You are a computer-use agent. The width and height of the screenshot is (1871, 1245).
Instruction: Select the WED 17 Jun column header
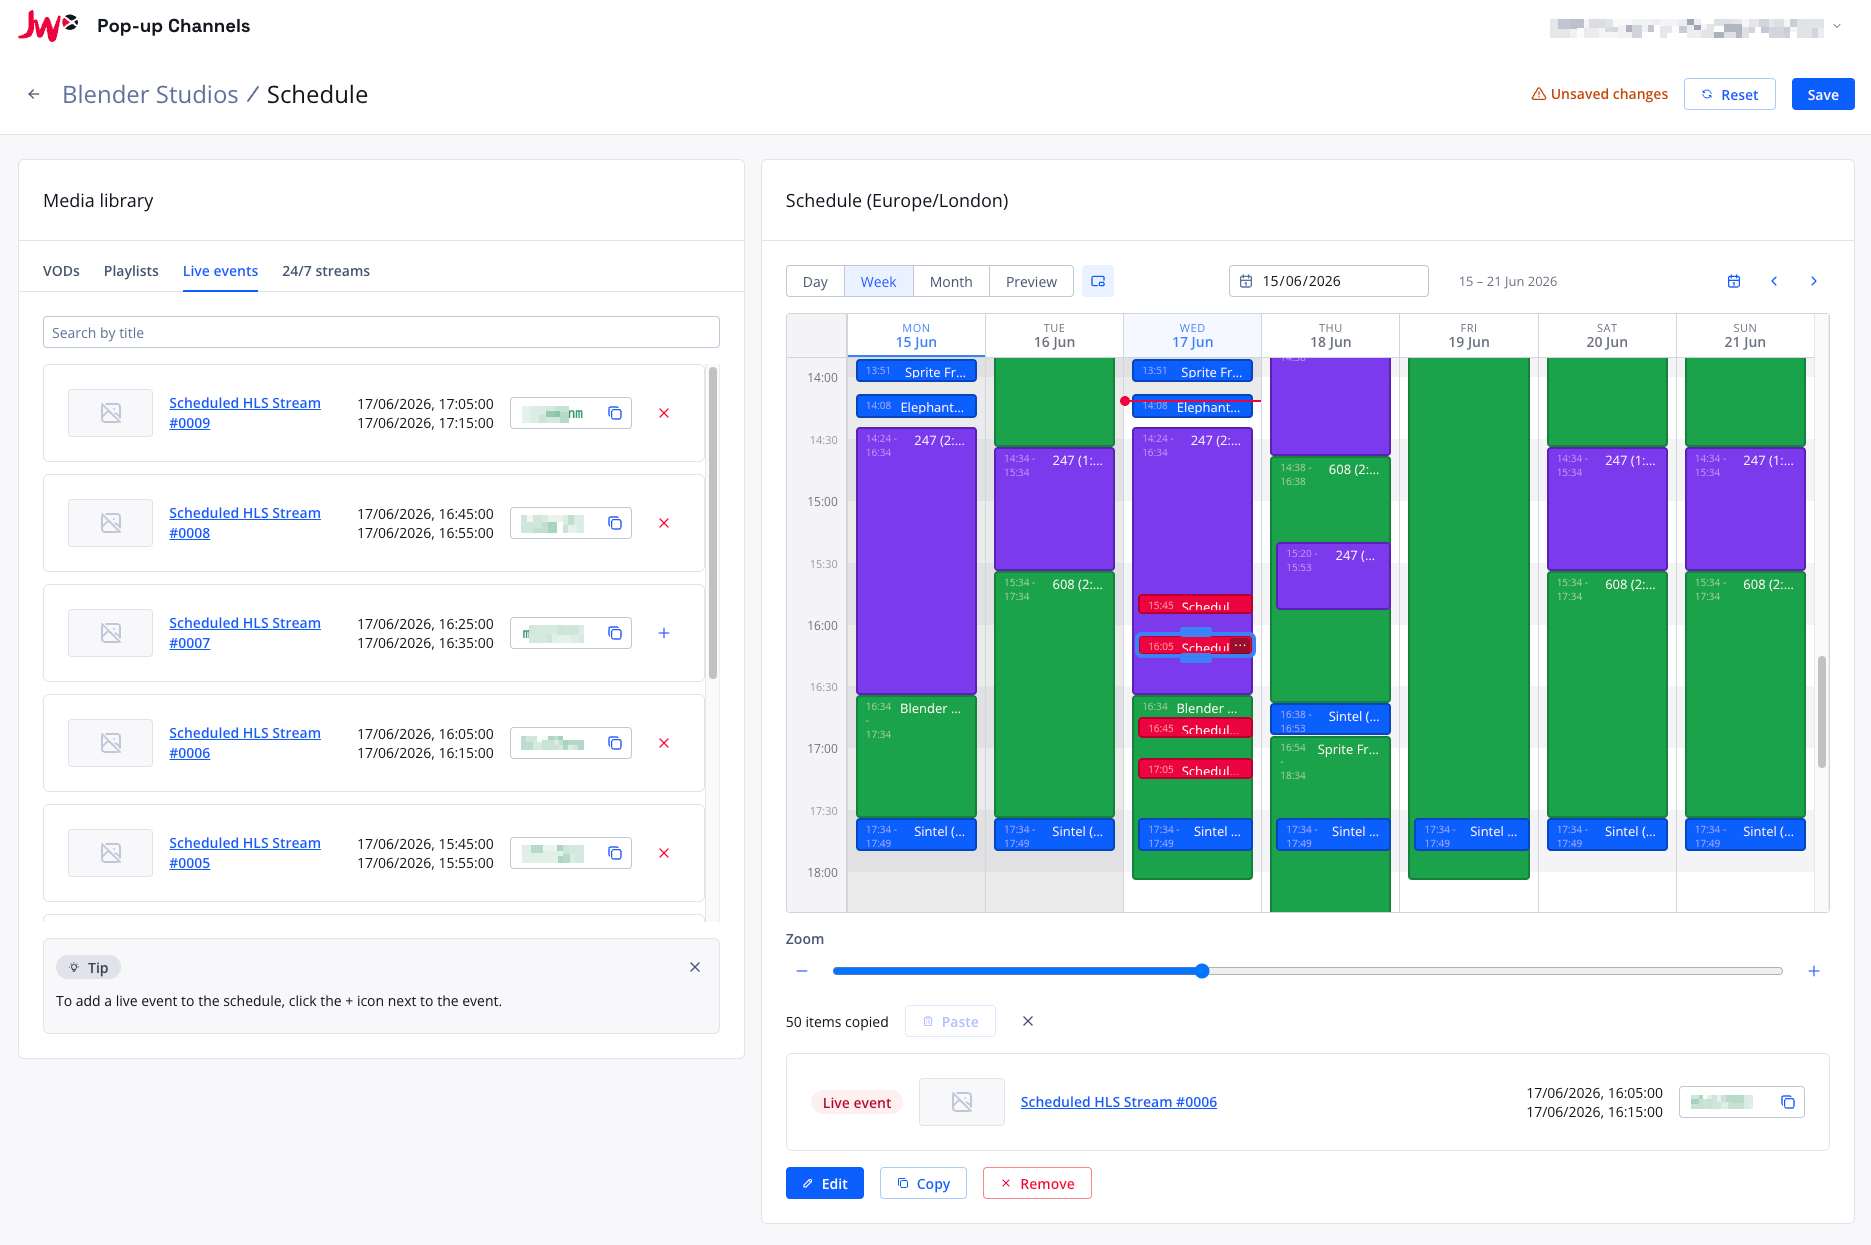(1192, 335)
